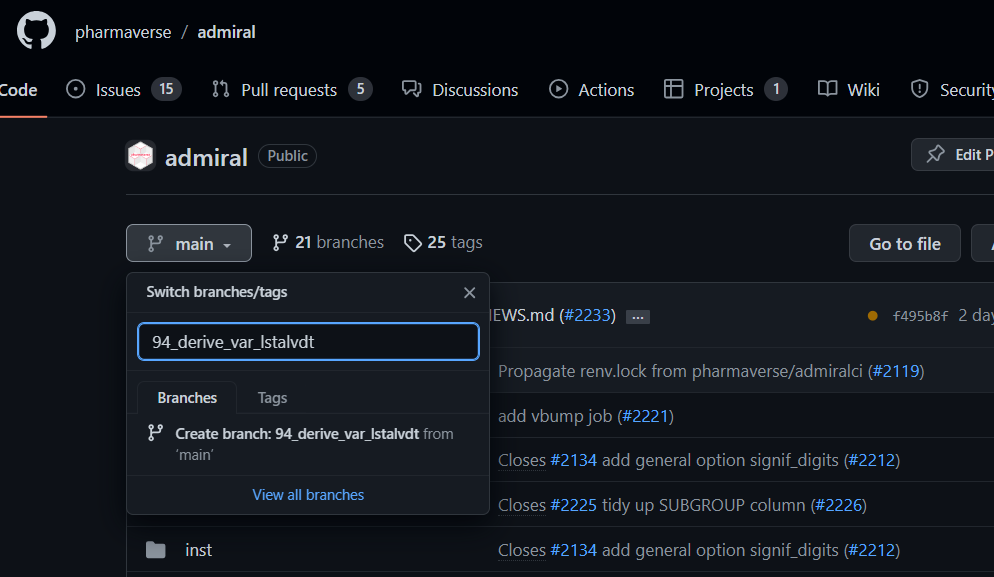Click View all branches link

(x=308, y=495)
